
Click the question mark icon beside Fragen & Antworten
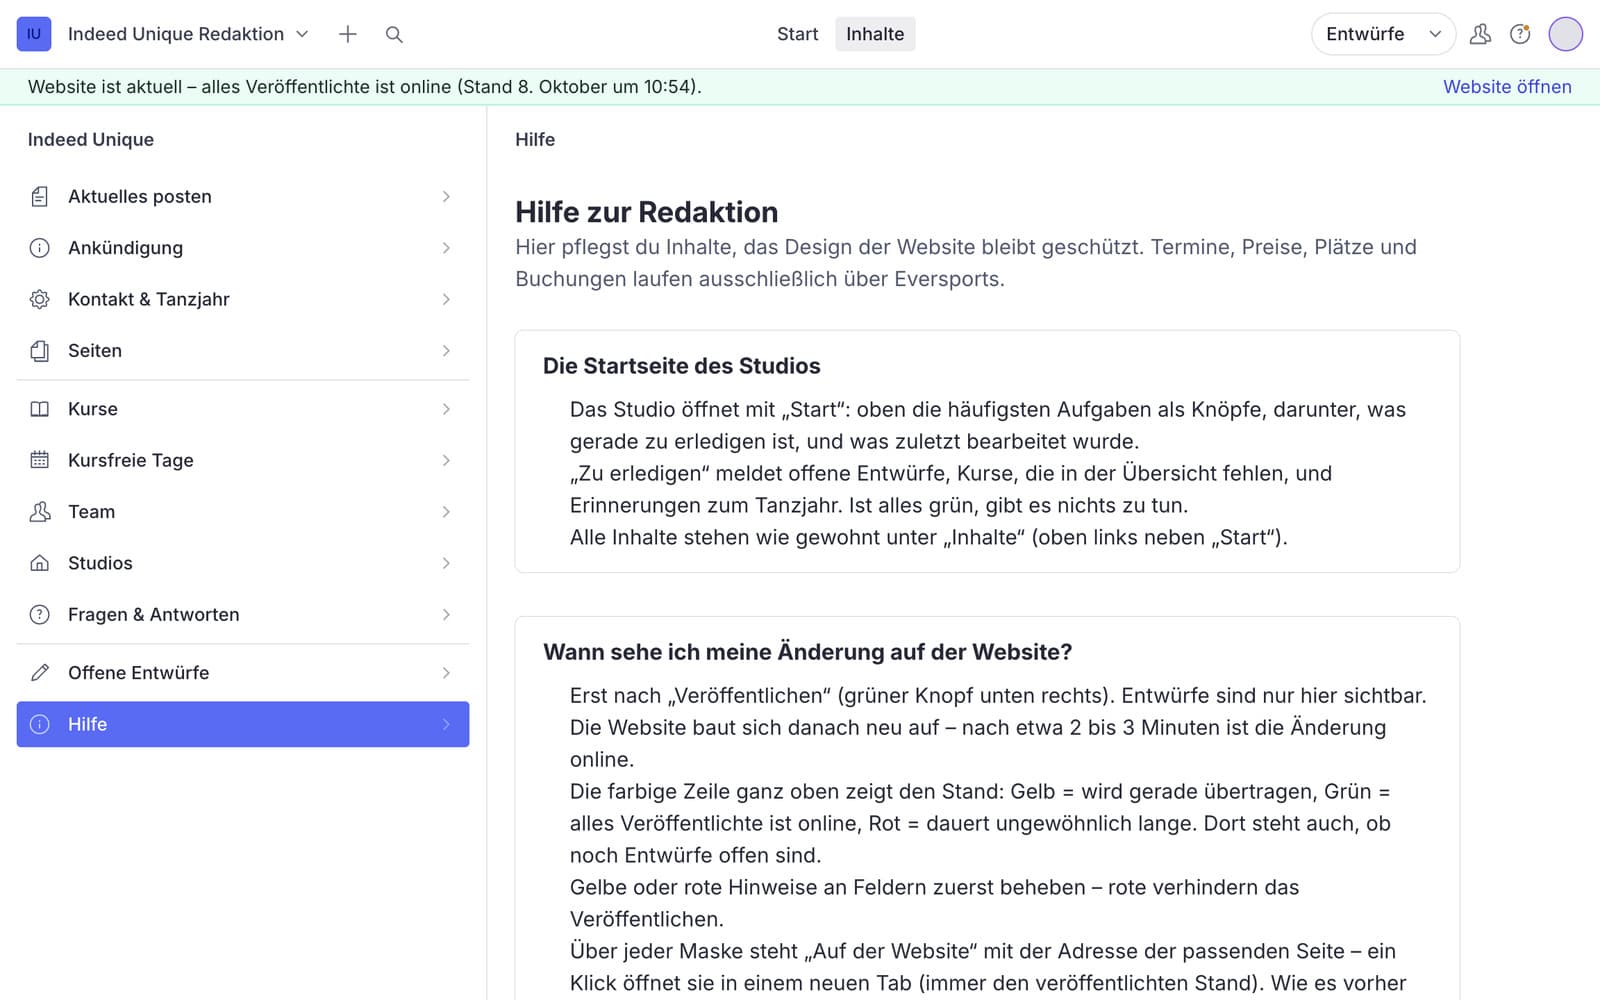(40, 615)
